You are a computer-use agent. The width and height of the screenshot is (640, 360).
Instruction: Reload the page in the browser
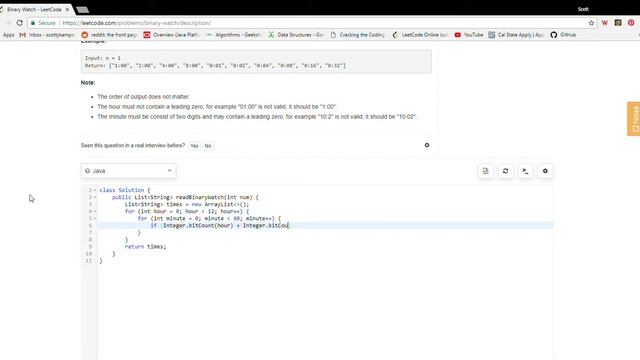click(x=20, y=23)
